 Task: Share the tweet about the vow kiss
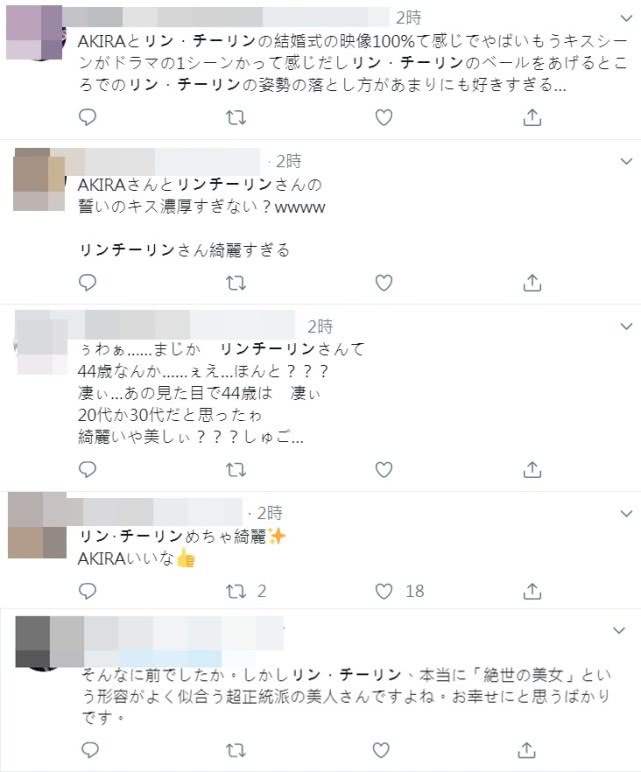532,283
